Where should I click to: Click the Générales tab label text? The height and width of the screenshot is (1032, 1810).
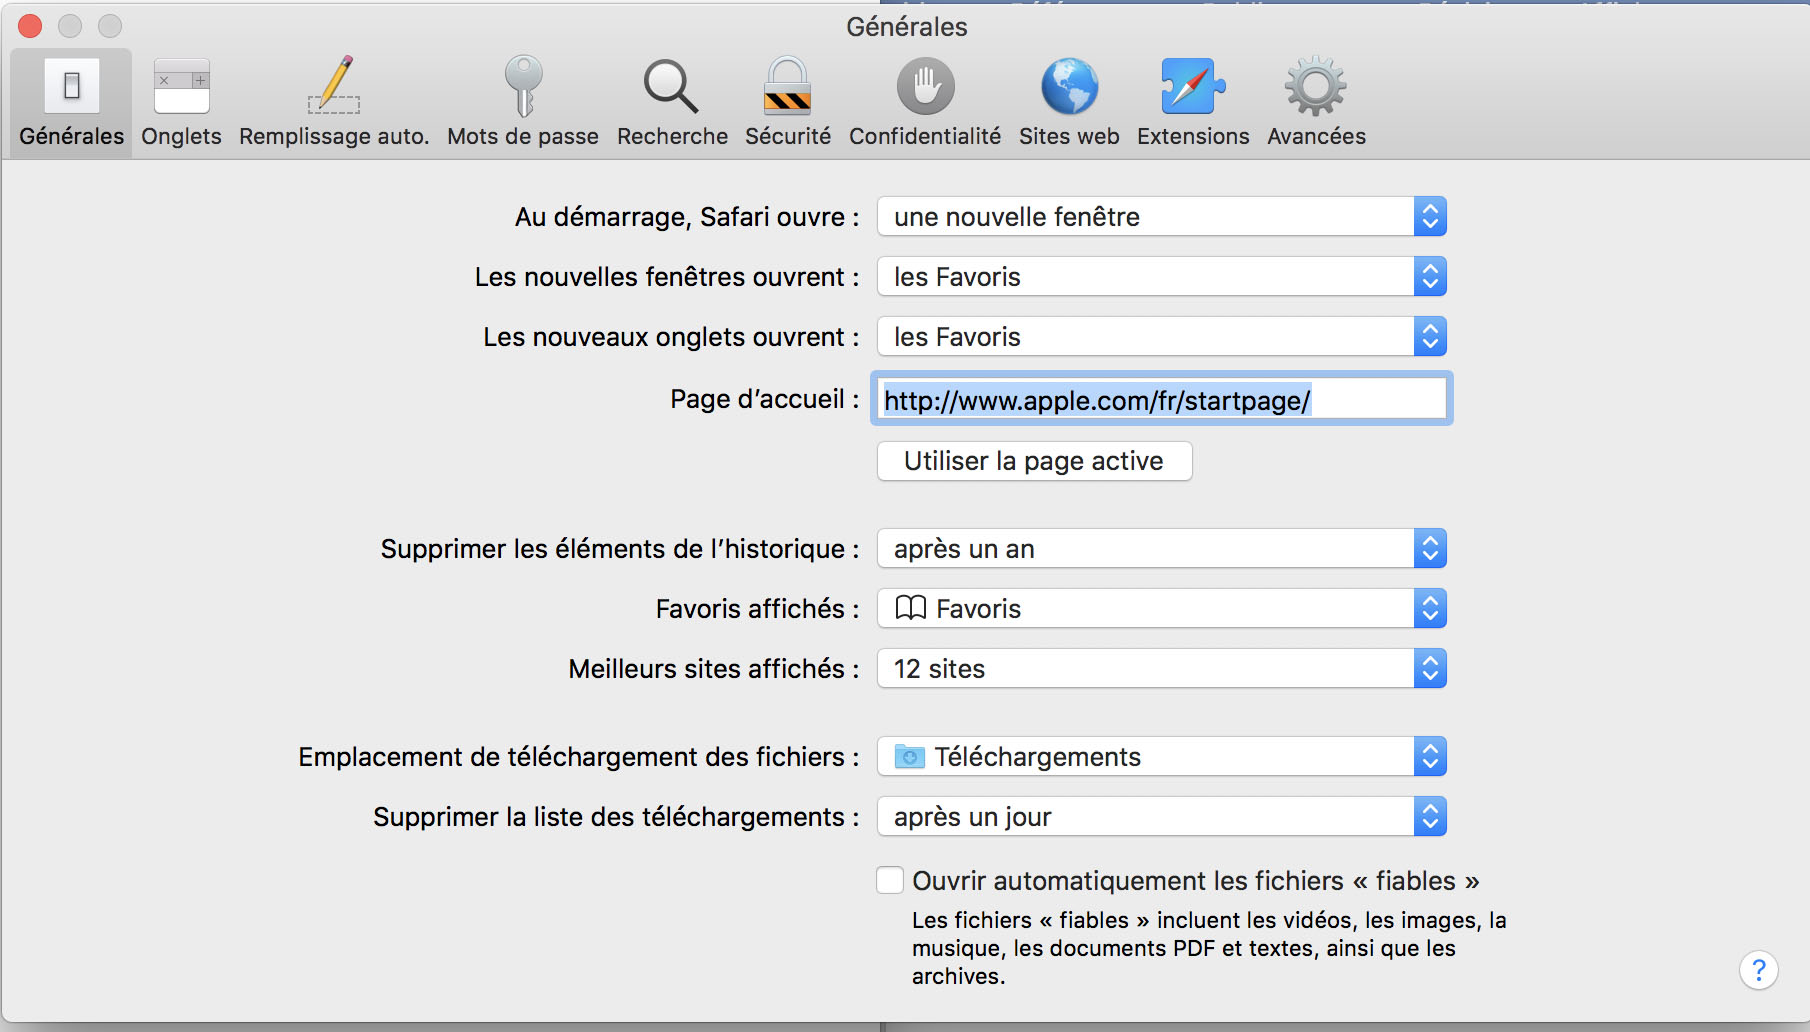tap(72, 136)
